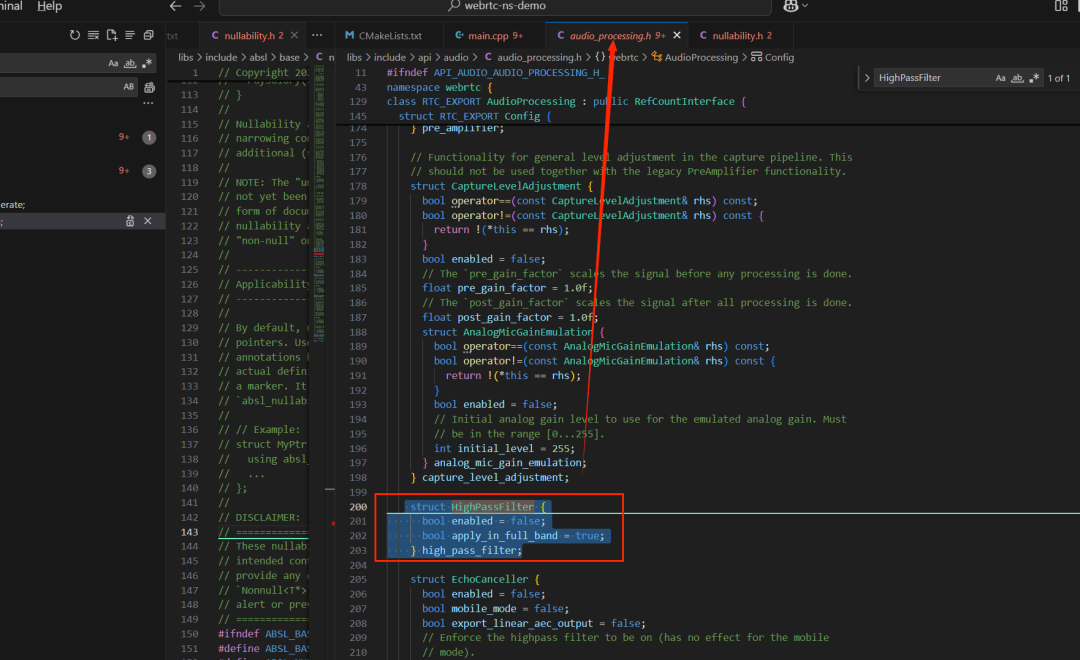The height and width of the screenshot is (660, 1080).
Task: Click 'audio_processing.h' in breadcrumb
Action: (x=539, y=57)
